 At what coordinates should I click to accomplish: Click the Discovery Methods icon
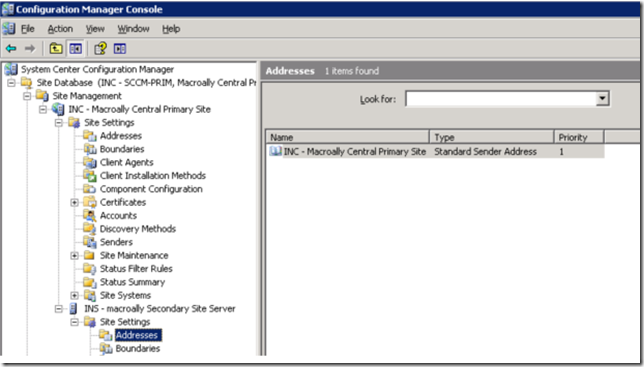click(90, 229)
